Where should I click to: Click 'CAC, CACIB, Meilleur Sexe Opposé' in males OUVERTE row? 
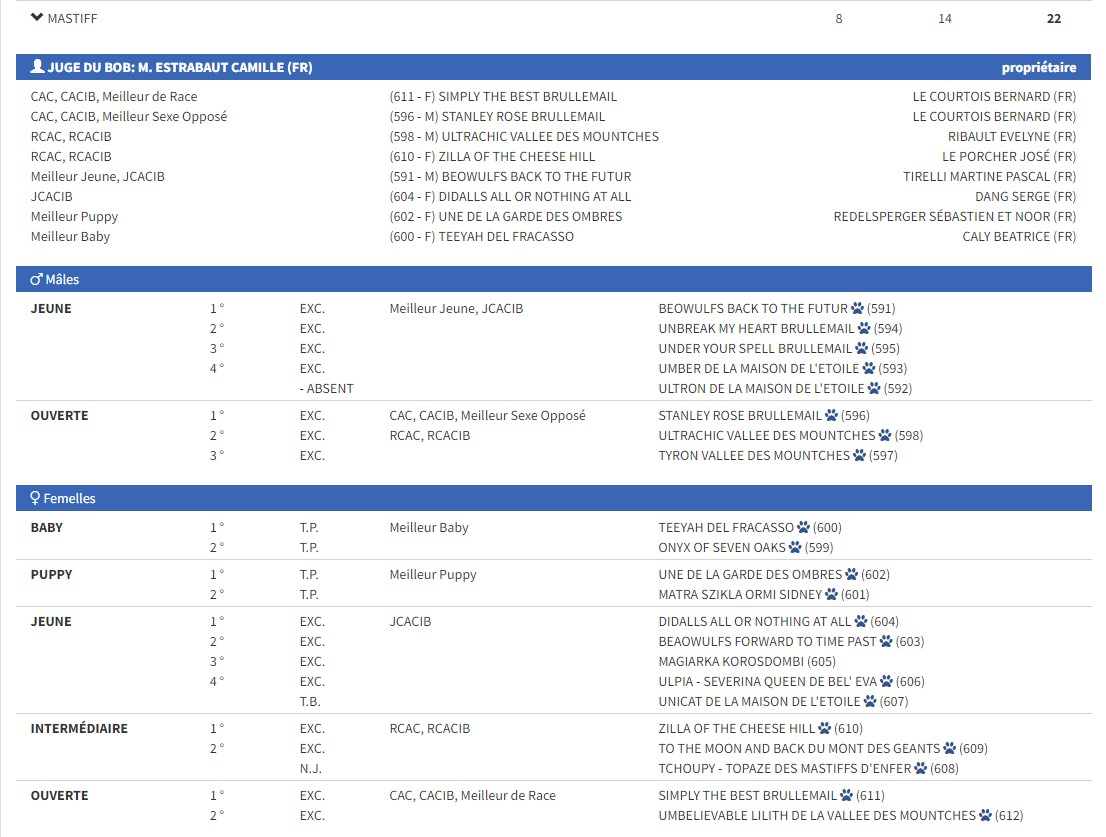tap(487, 416)
